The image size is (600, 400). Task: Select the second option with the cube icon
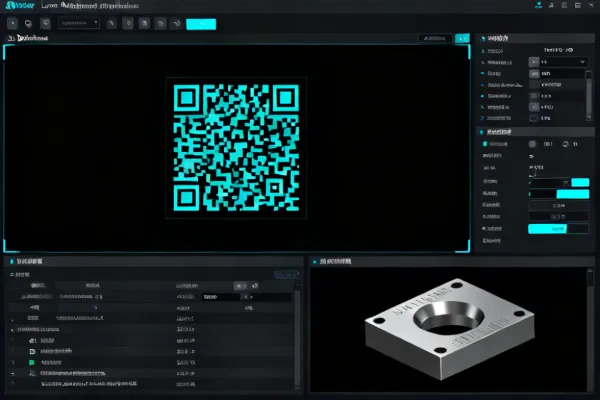566,144
